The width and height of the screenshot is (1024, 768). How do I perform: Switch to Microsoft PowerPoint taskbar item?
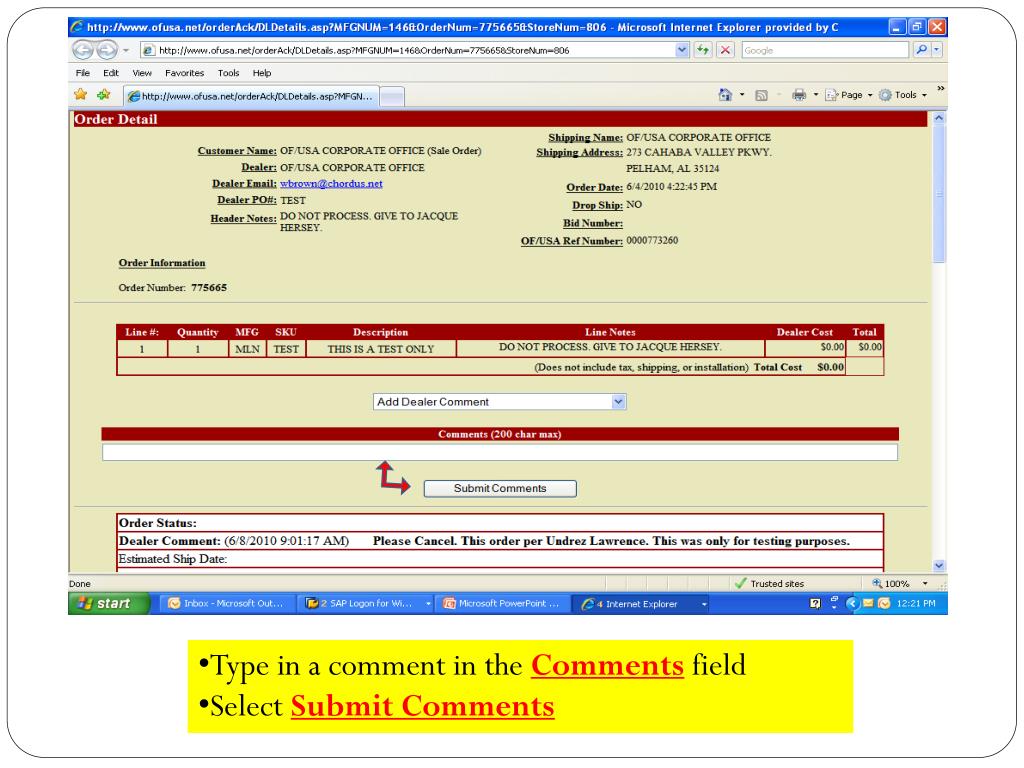point(503,603)
